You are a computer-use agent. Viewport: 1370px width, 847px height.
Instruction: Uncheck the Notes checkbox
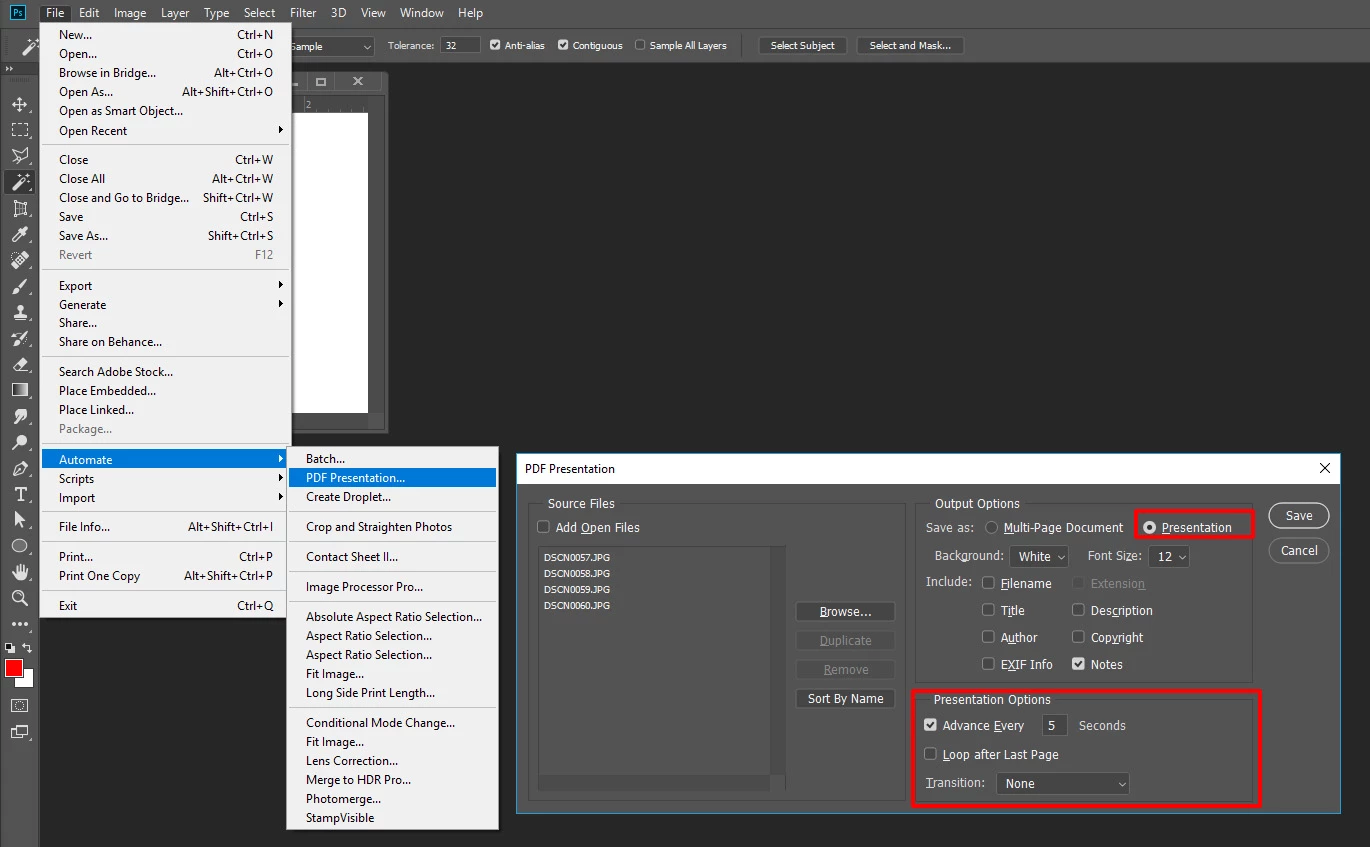tap(1078, 664)
